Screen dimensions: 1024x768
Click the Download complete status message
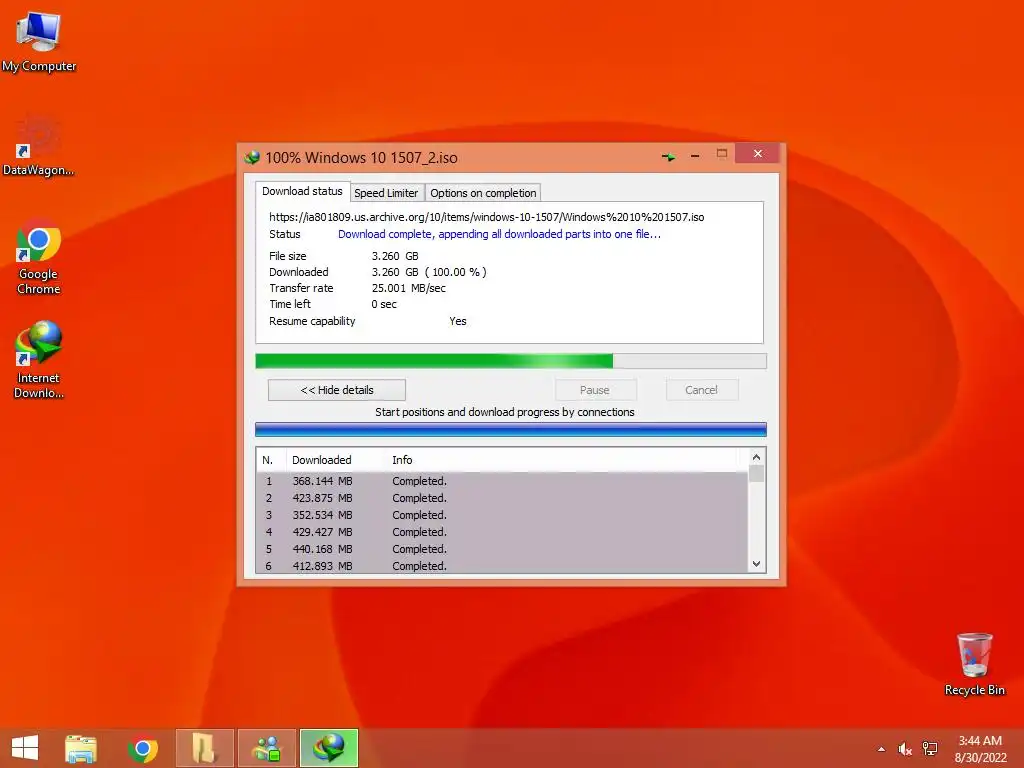tap(500, 234)
